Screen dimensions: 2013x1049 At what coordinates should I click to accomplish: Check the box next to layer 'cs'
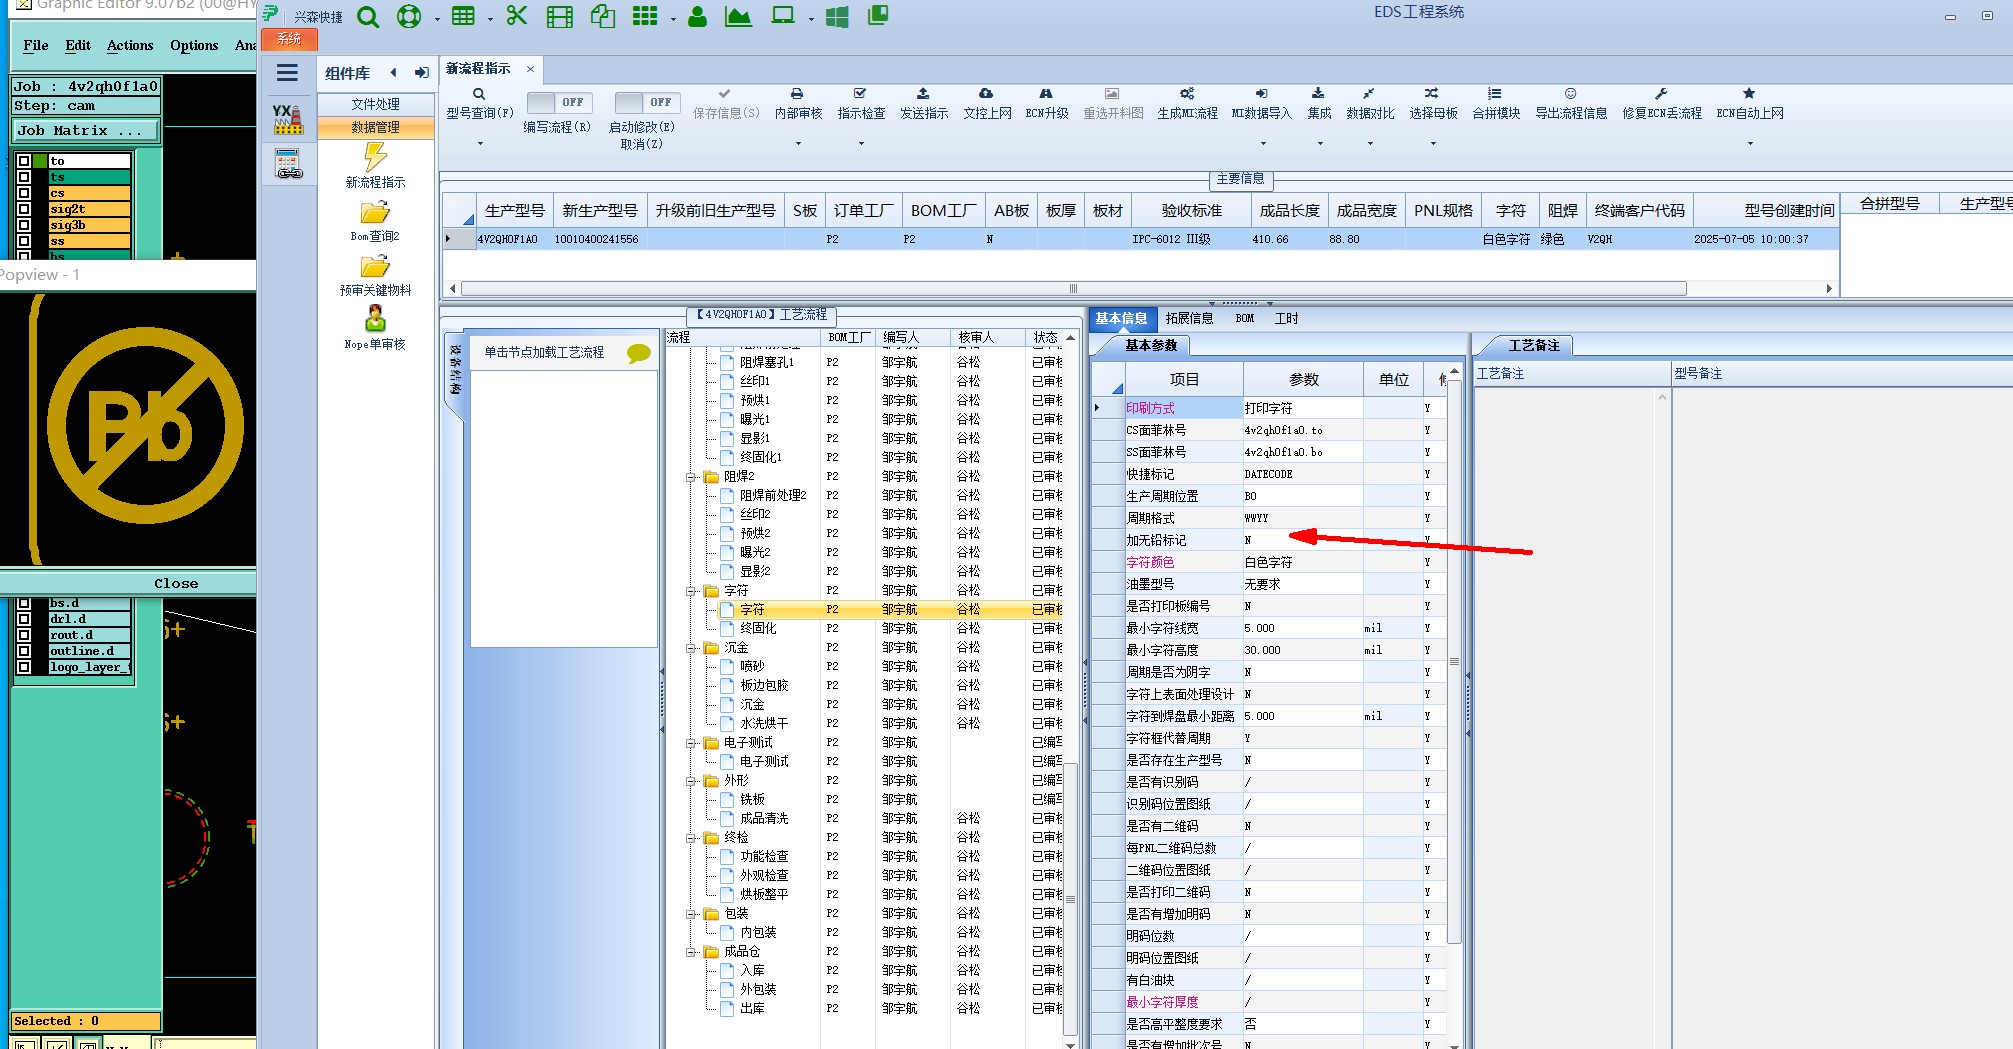[24, 193]
